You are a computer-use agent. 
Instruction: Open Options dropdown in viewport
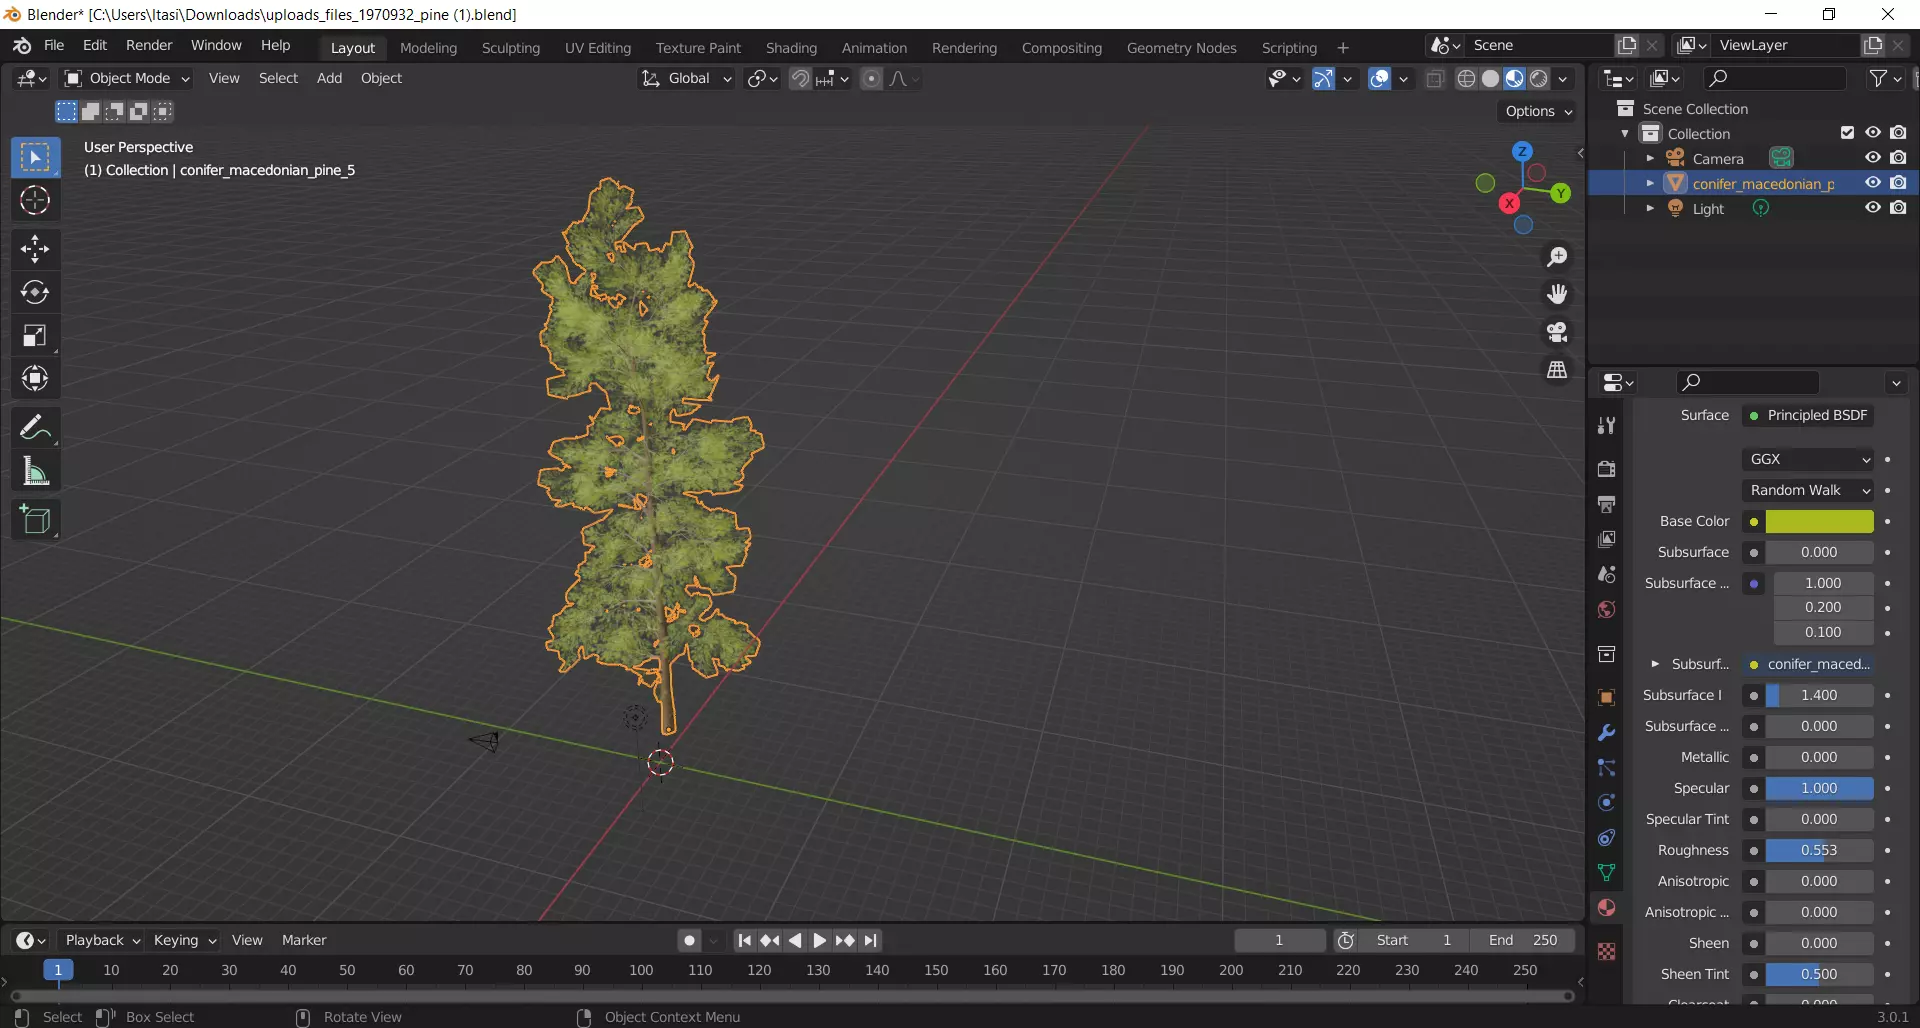pyautogui.click(x=1538, y=111)
